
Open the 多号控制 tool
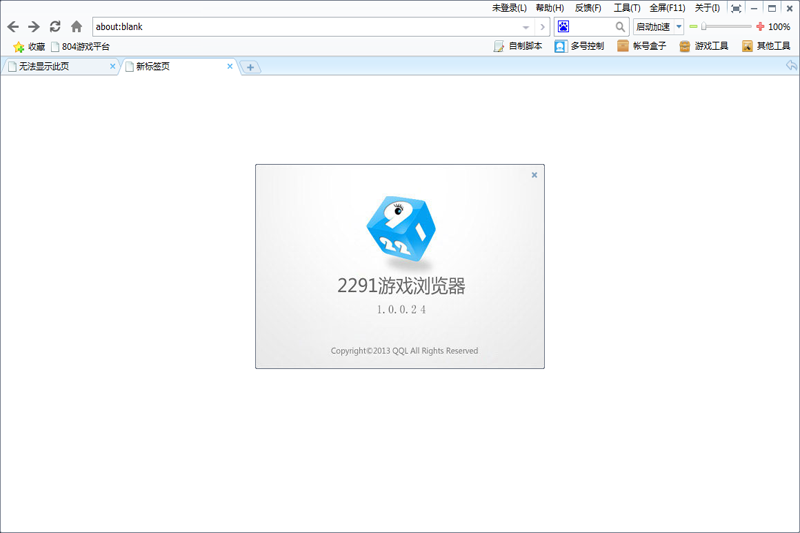point(579,46)
